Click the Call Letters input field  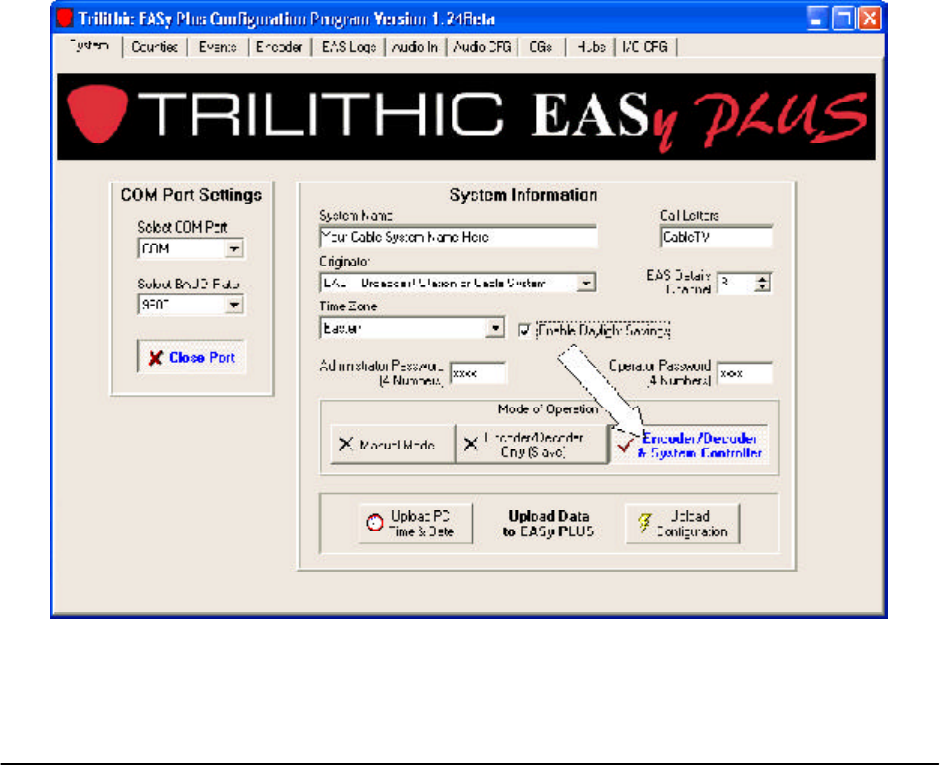pyautogui.click(x=716, y=237)
